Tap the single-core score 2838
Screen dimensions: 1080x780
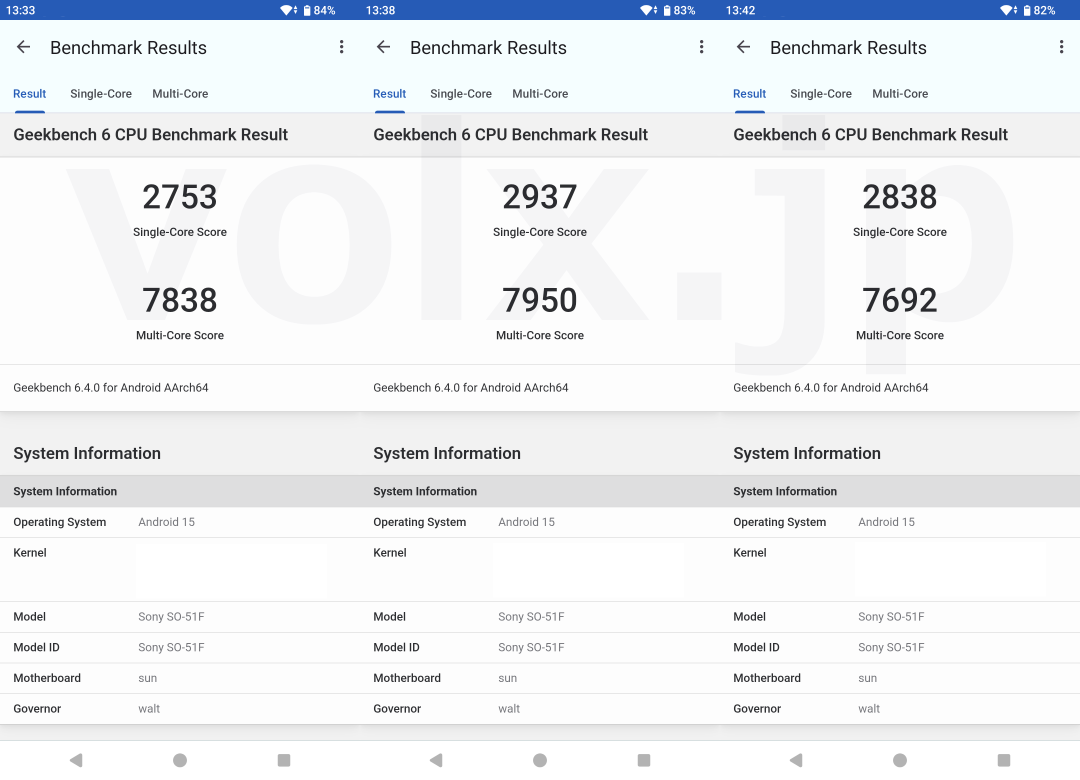click(x=900, y=197)
